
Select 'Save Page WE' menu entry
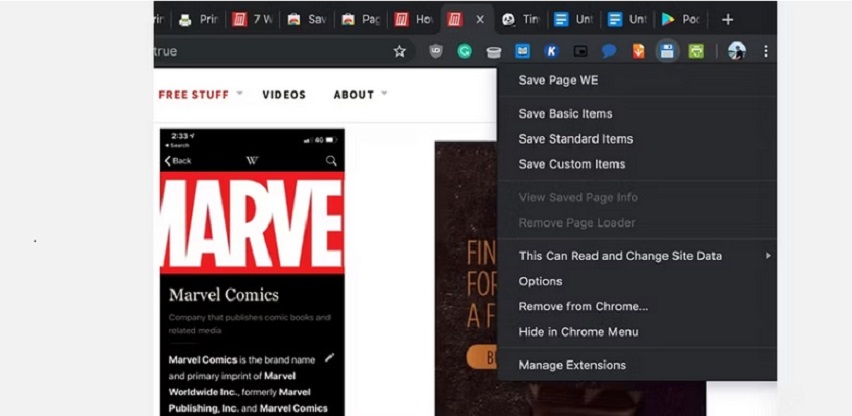click(637, 80)
